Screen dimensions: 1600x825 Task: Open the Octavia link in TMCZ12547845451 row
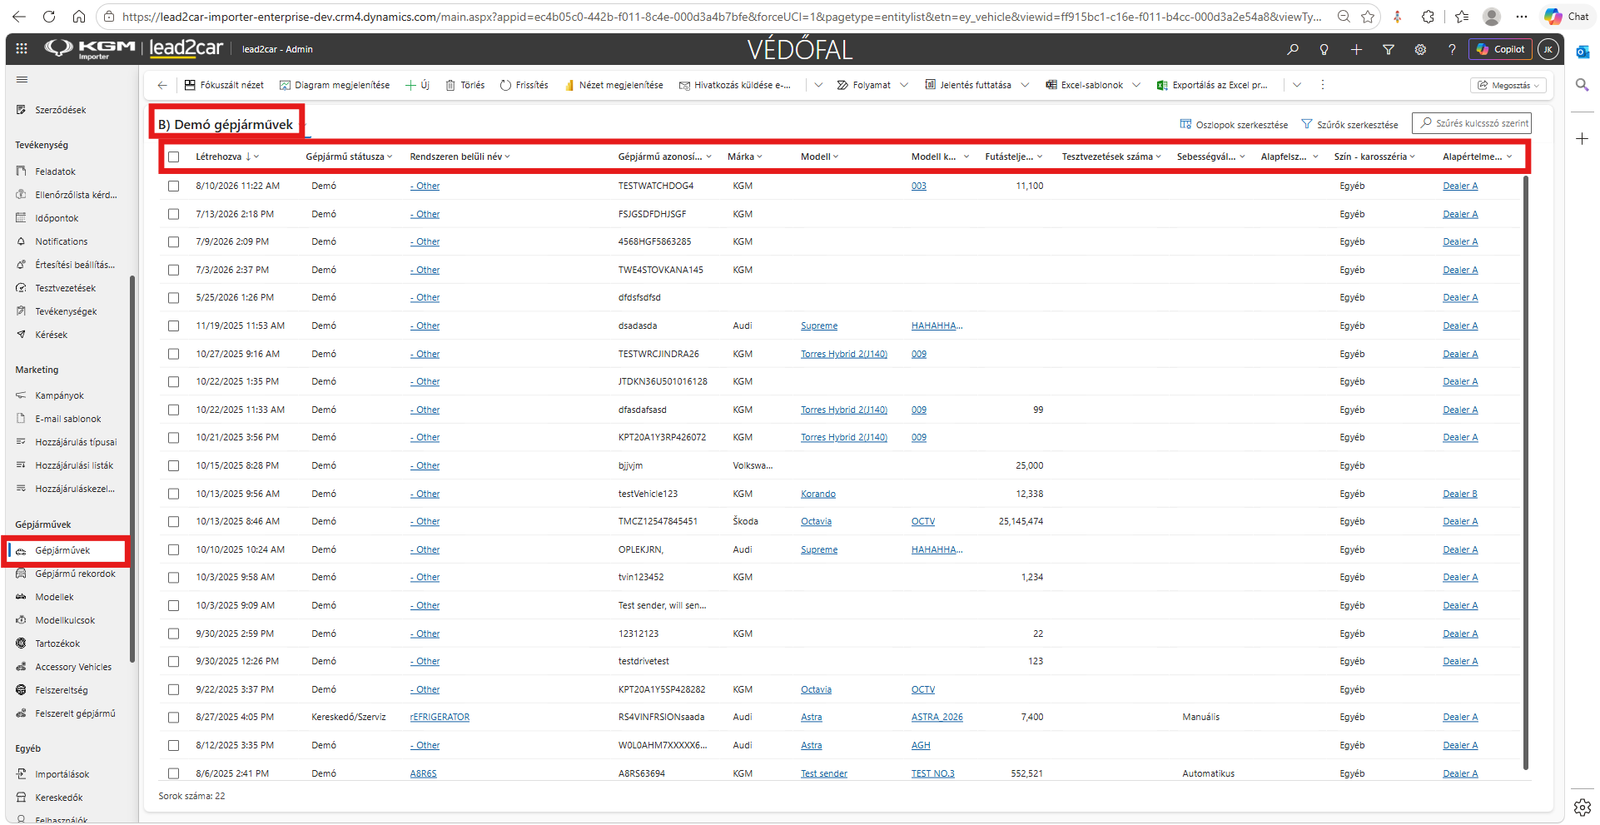pos(816,522)
